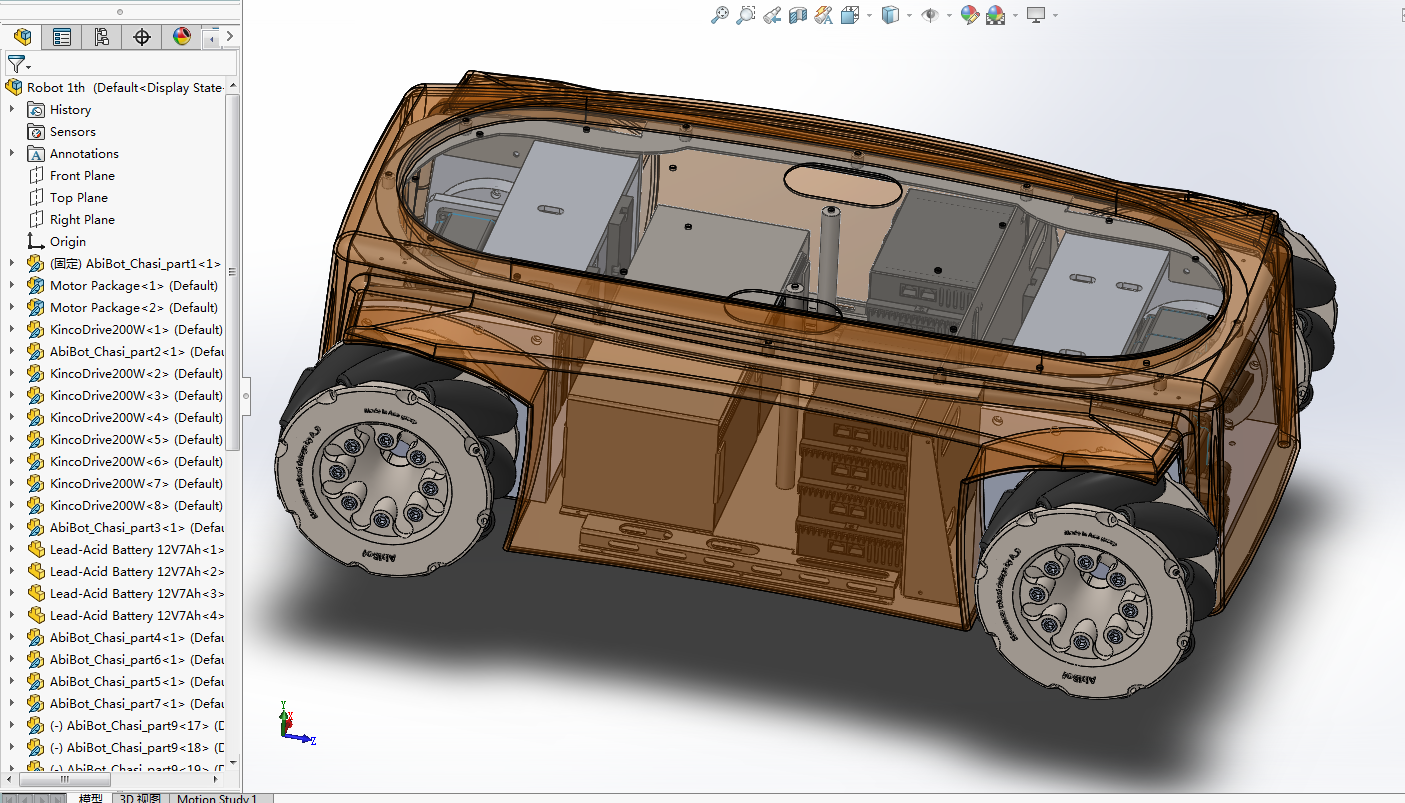Image resolution: width=1405 pixels, height=803 pixels.
Task: Select Lead-Acid Battery 12V7Ah<3>
Action: (x=137, y=593)
